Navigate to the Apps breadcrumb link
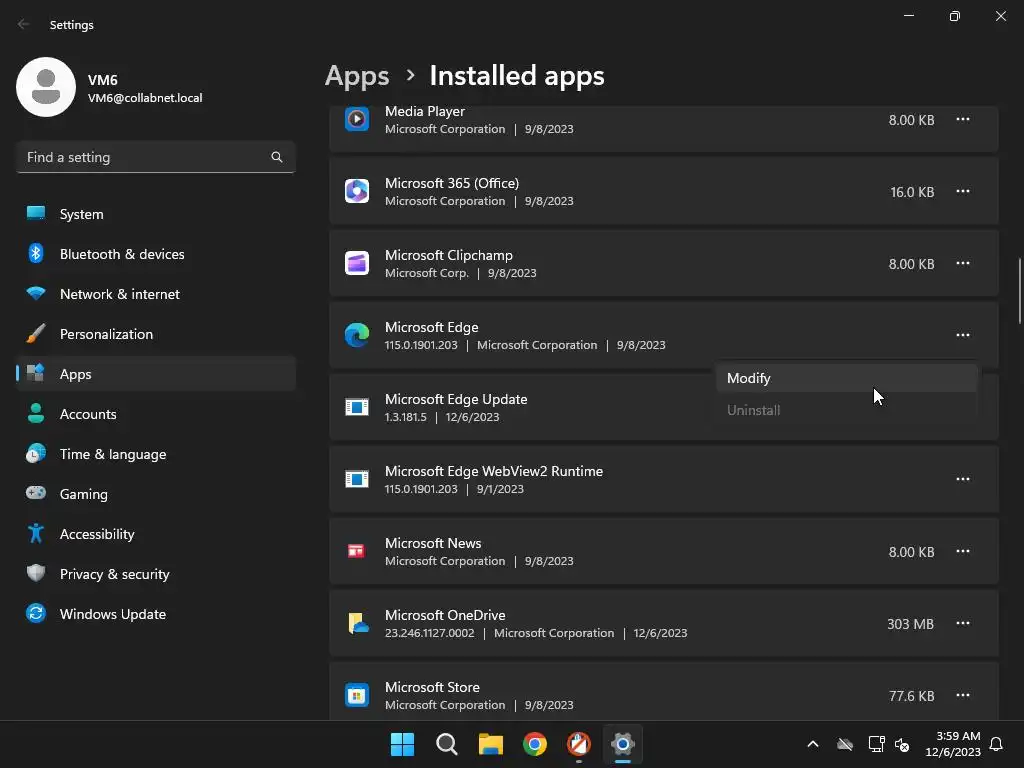 (357, 76)
